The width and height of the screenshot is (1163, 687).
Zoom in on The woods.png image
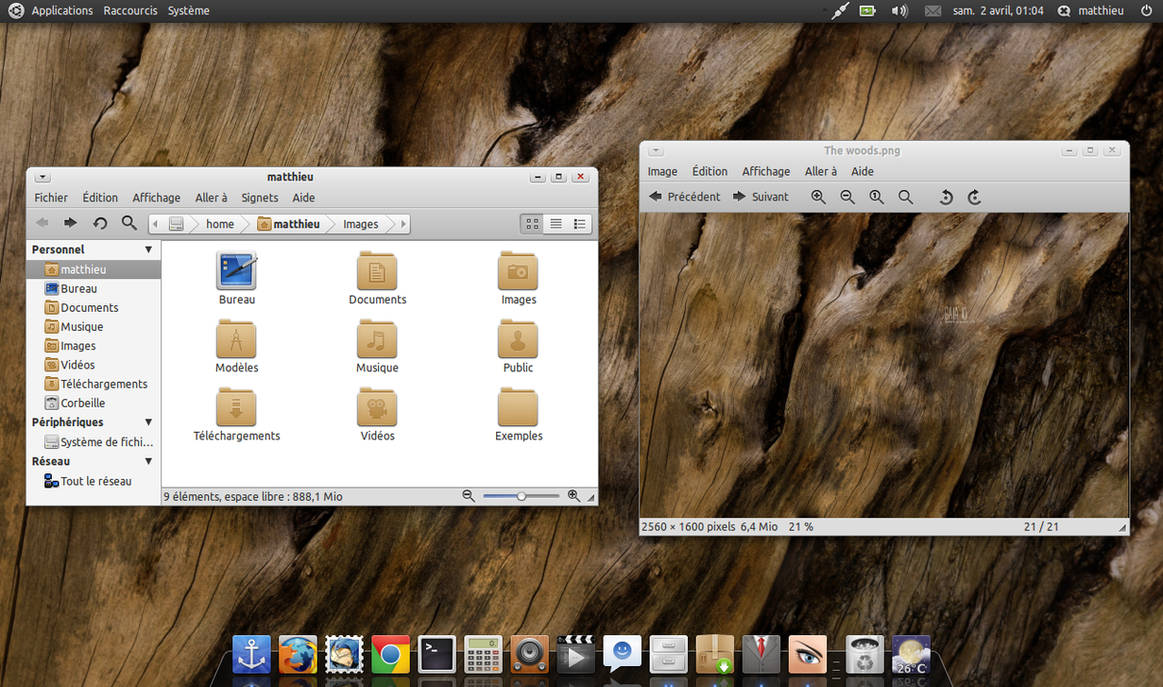(x=818, y=197)
